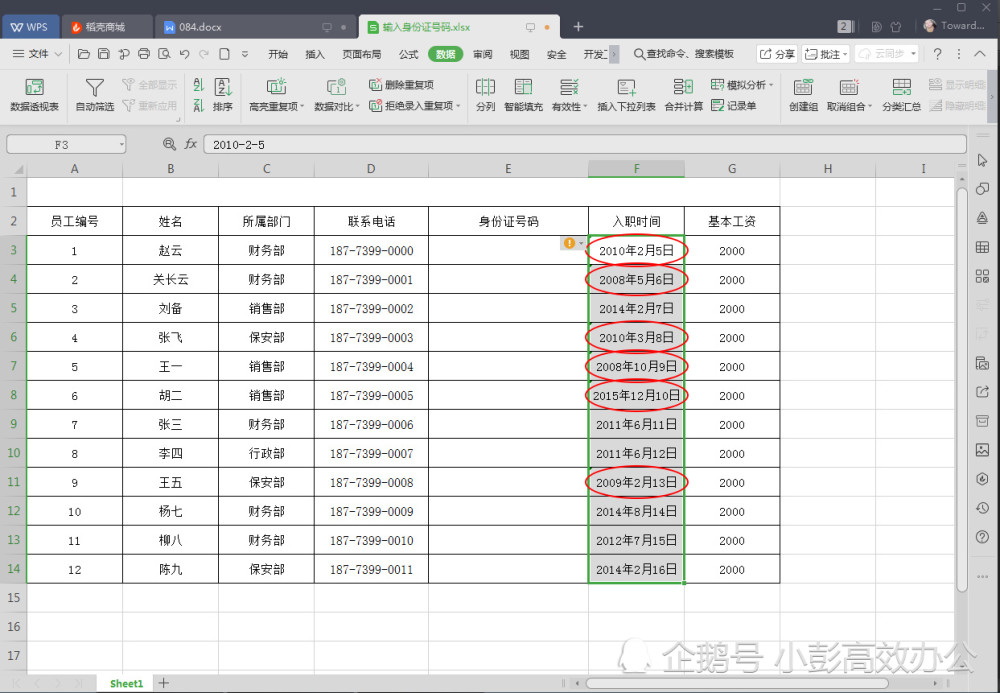Collapse the ribbon with the up chevron
The image size is (1000, 693).
980,54
